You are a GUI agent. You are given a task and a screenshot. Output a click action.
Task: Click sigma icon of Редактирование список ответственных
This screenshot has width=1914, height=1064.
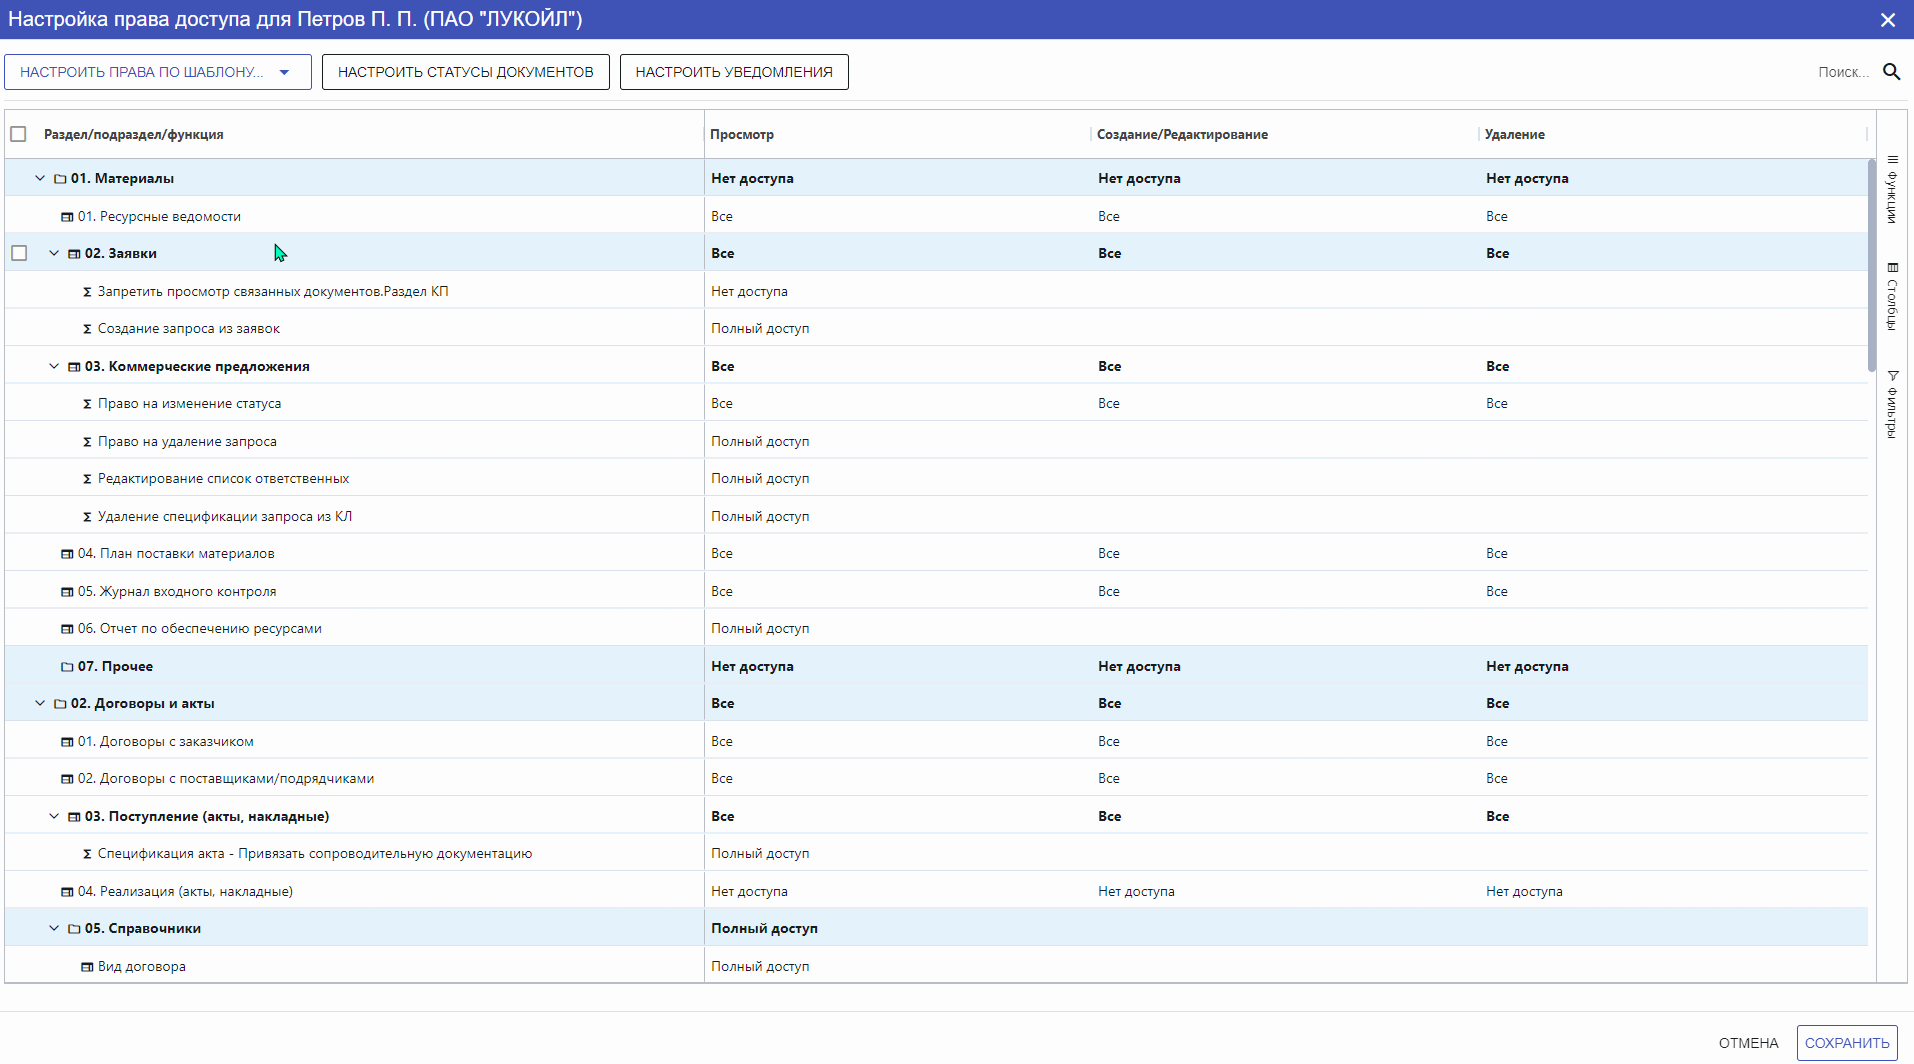[x=87, y=479]
